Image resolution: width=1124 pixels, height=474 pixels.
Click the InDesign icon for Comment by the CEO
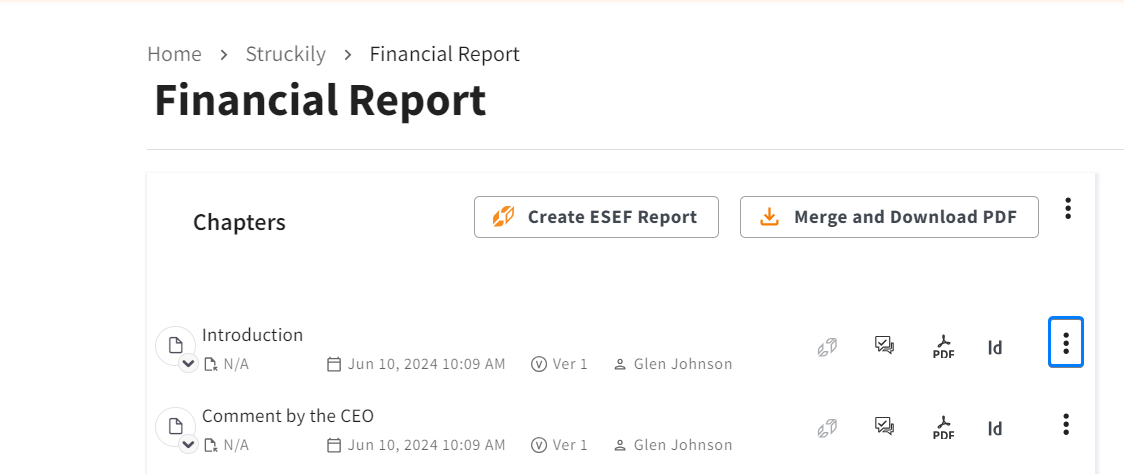995,429
